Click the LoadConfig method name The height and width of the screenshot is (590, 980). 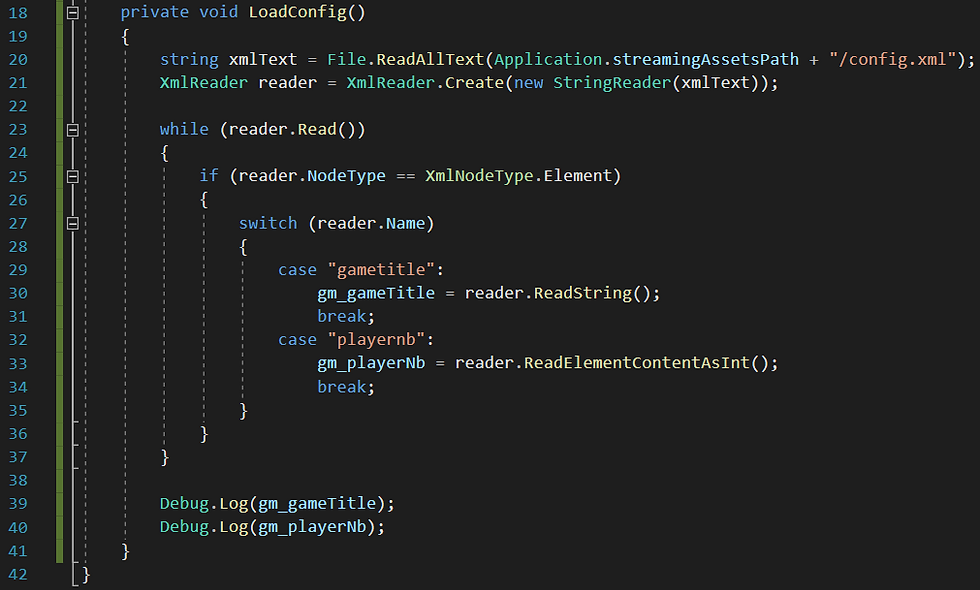pos(298,12)
